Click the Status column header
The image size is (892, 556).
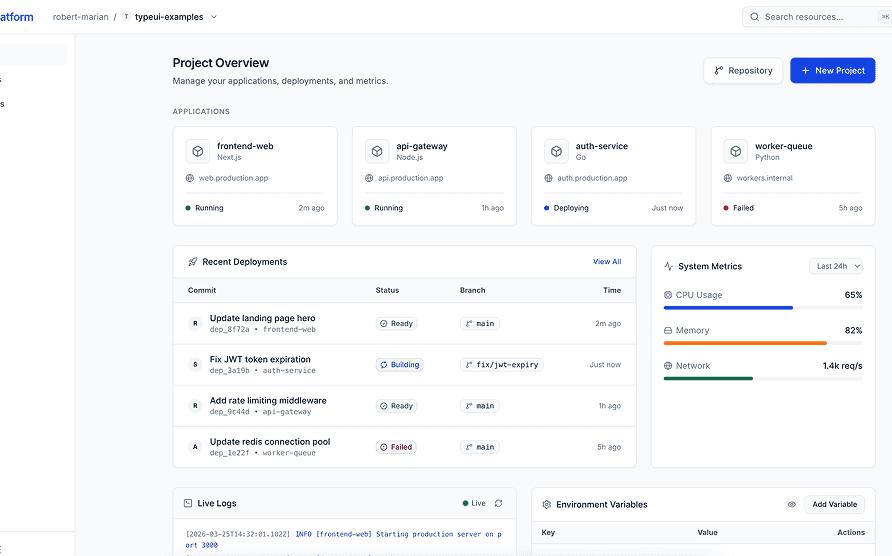[387, 290]
